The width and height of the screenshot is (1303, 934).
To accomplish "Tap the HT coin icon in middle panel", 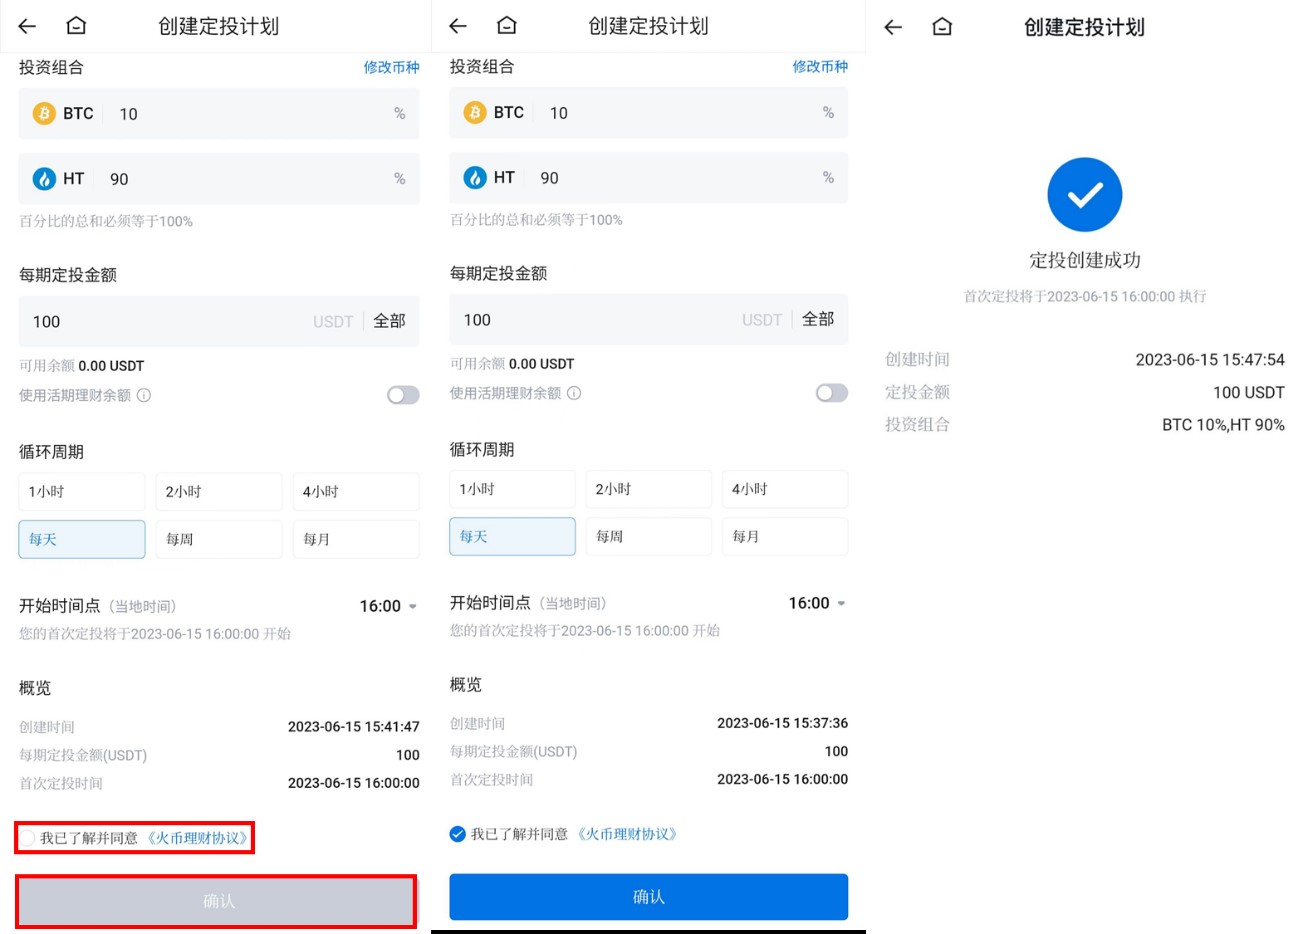I will coord(475,178).
